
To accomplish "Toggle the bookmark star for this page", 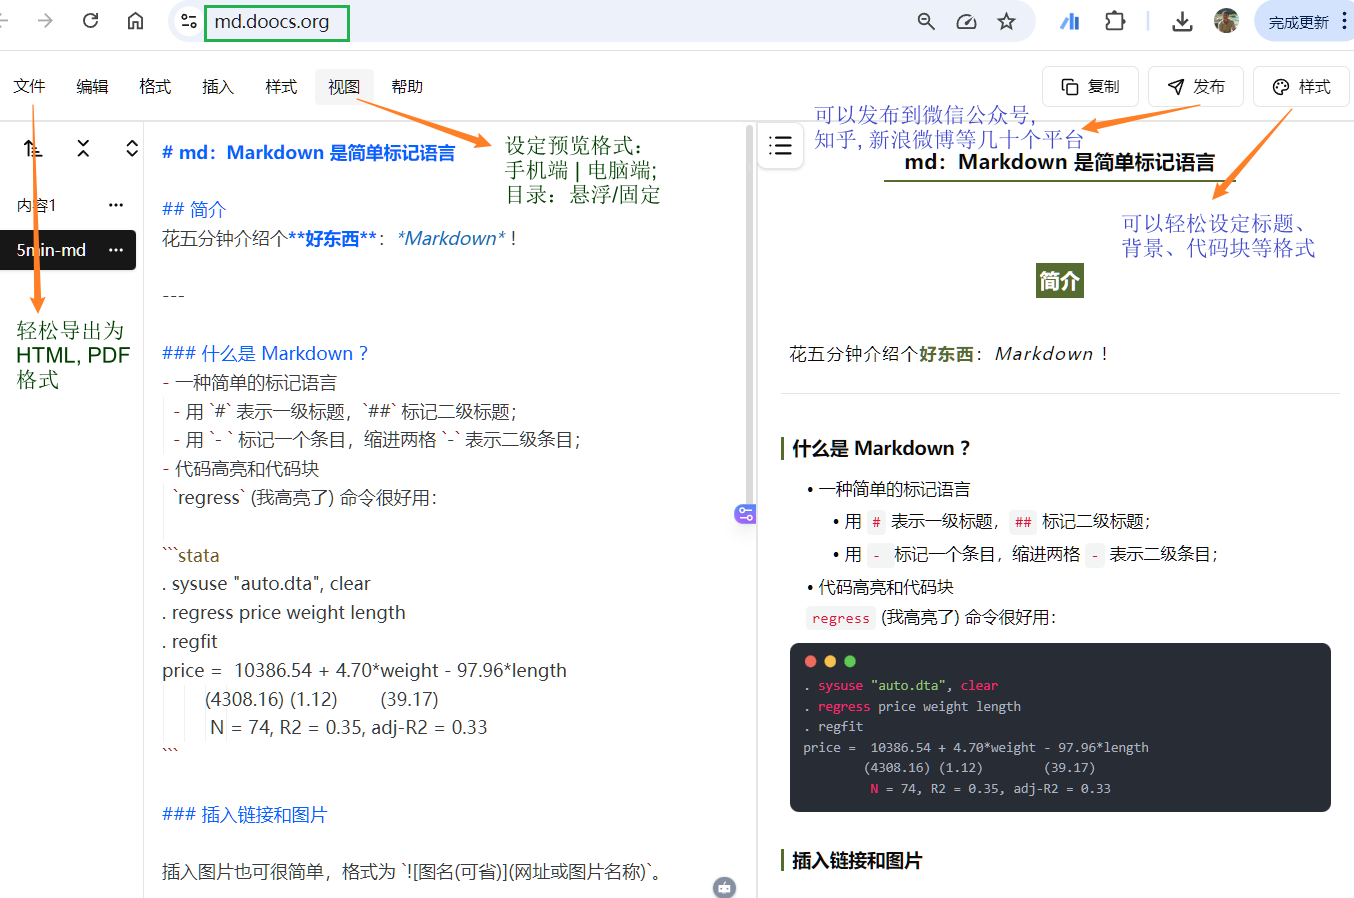I will [x=1007, y=20].
